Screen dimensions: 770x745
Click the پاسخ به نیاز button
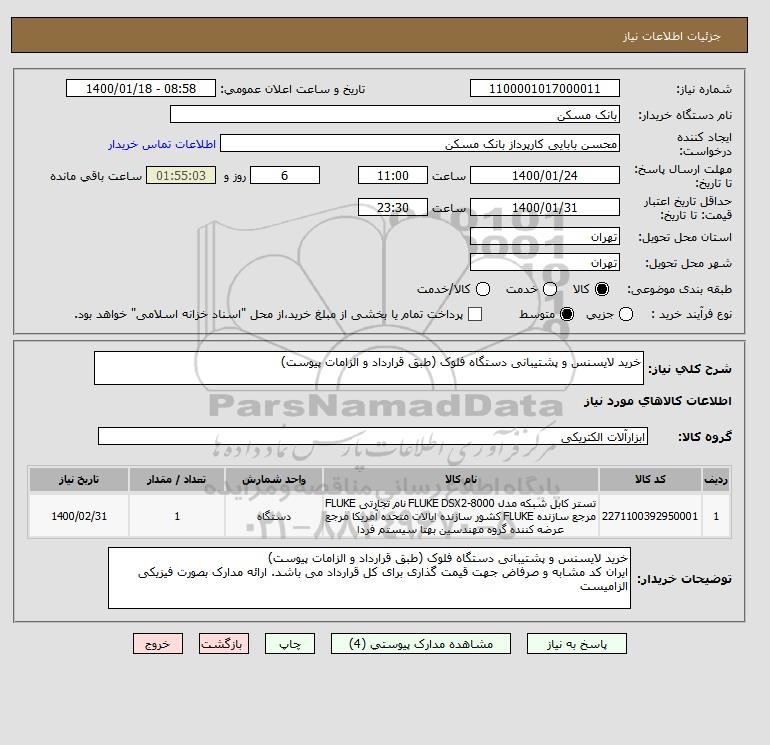click(577, 644)
